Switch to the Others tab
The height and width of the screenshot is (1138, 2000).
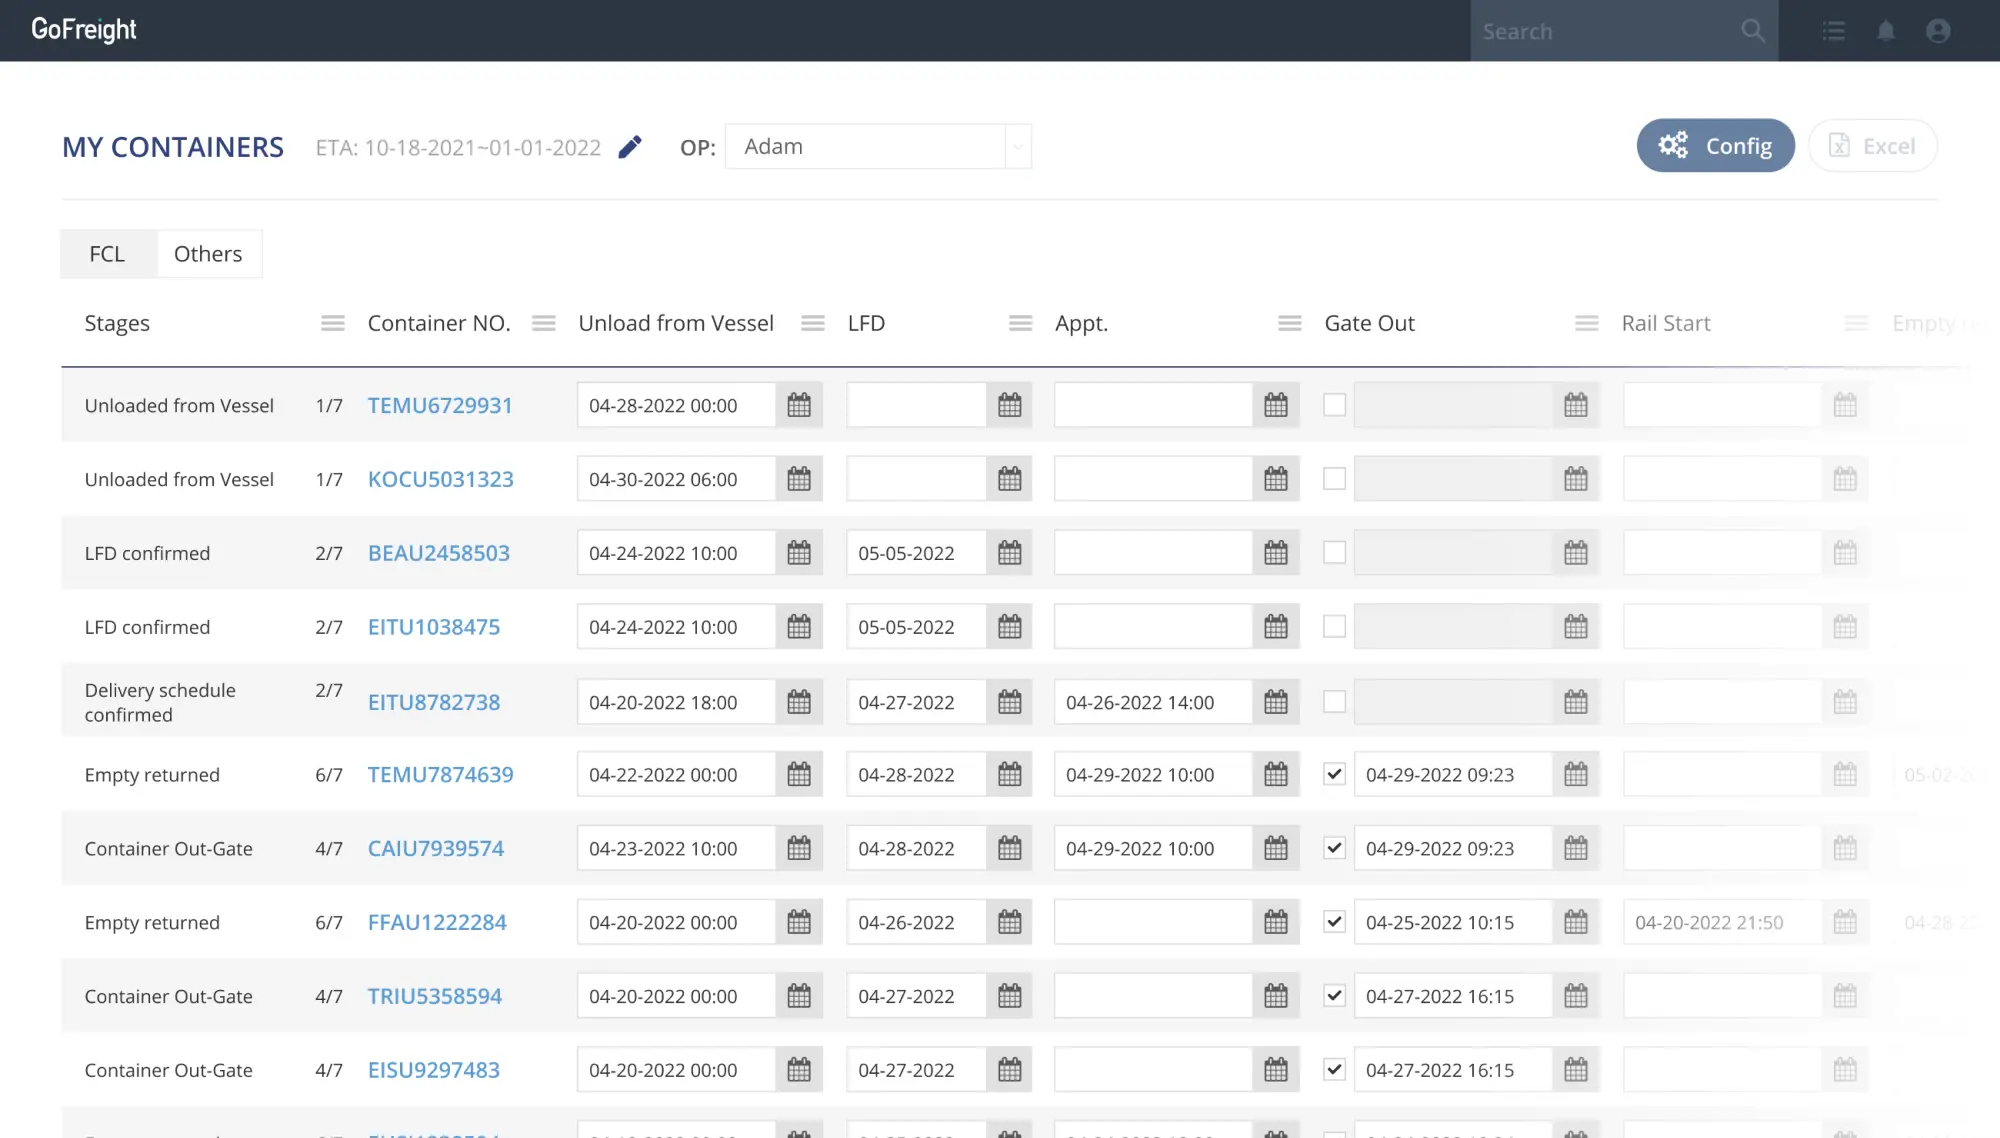[x=208, y=254]
